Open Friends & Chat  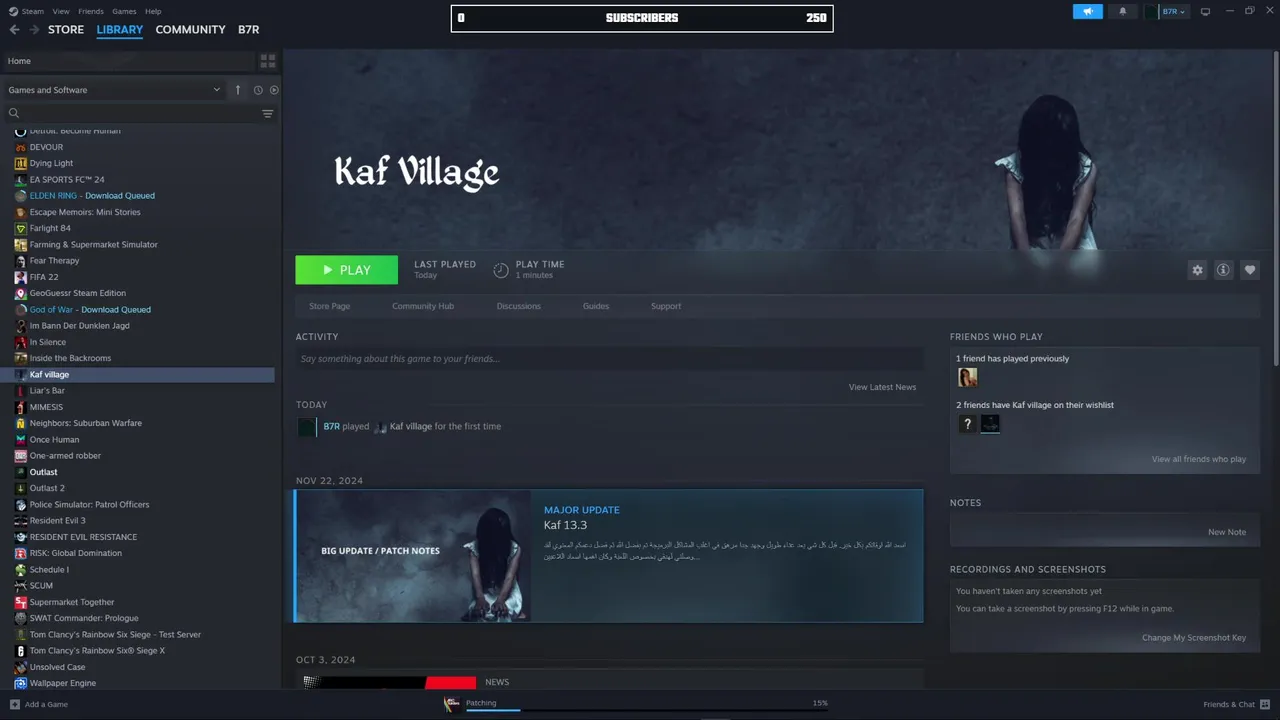(x=1236, y=704)
